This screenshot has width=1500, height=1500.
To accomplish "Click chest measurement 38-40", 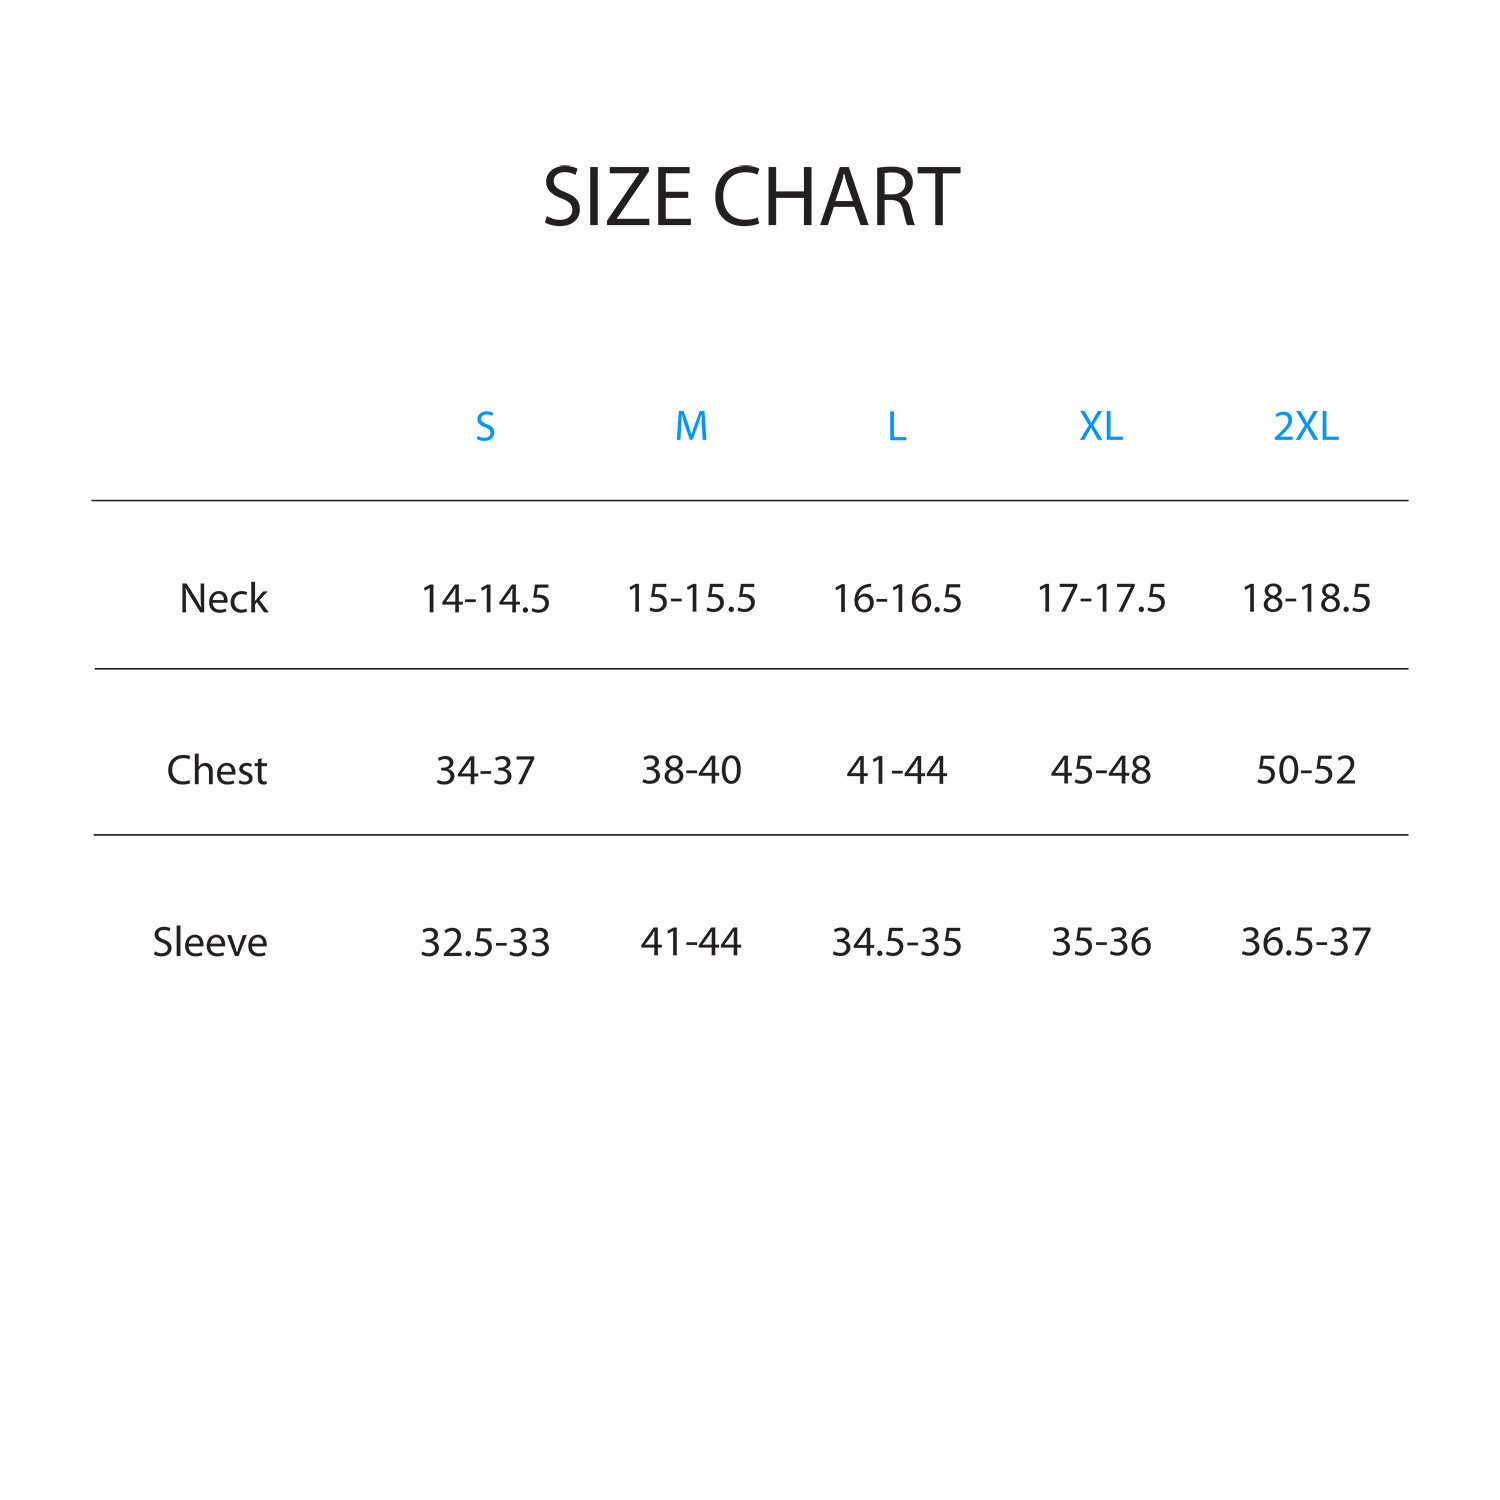I will pos(691,771).
